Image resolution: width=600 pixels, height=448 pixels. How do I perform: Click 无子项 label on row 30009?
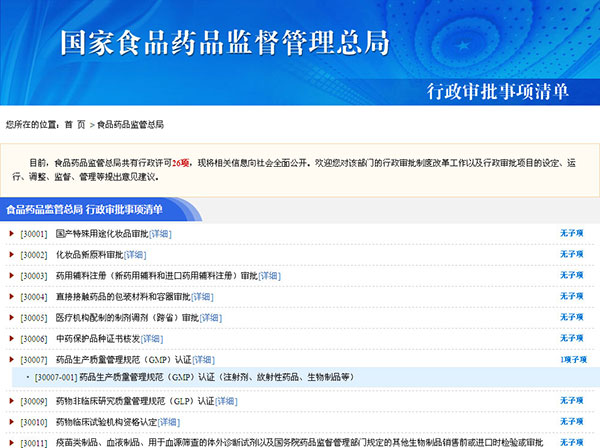(572, 401)
